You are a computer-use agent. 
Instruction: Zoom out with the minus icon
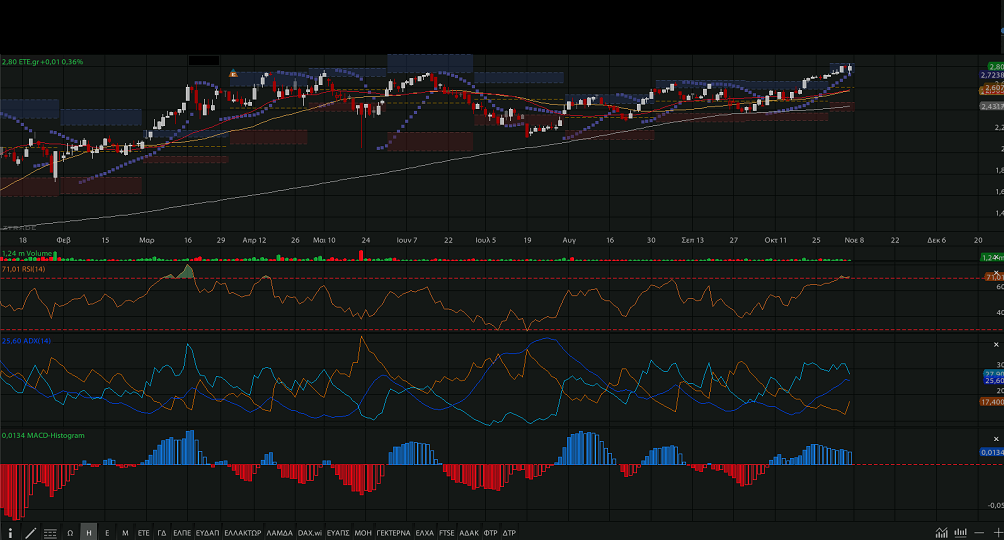(x=980, y=533)
